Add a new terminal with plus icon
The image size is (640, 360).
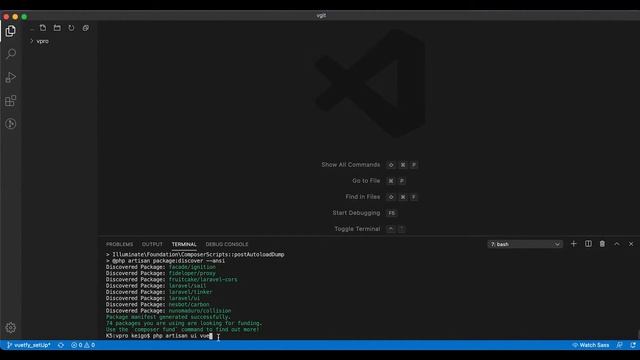coord(573,244)
